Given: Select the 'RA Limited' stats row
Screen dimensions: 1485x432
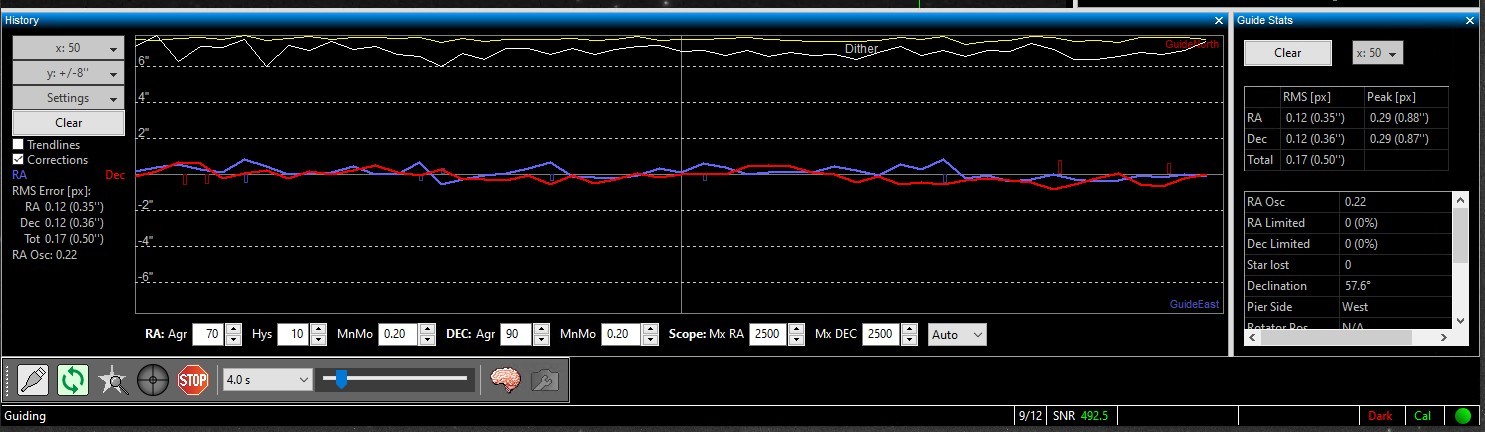Looking at the screenshot, I should [1347, 223].
